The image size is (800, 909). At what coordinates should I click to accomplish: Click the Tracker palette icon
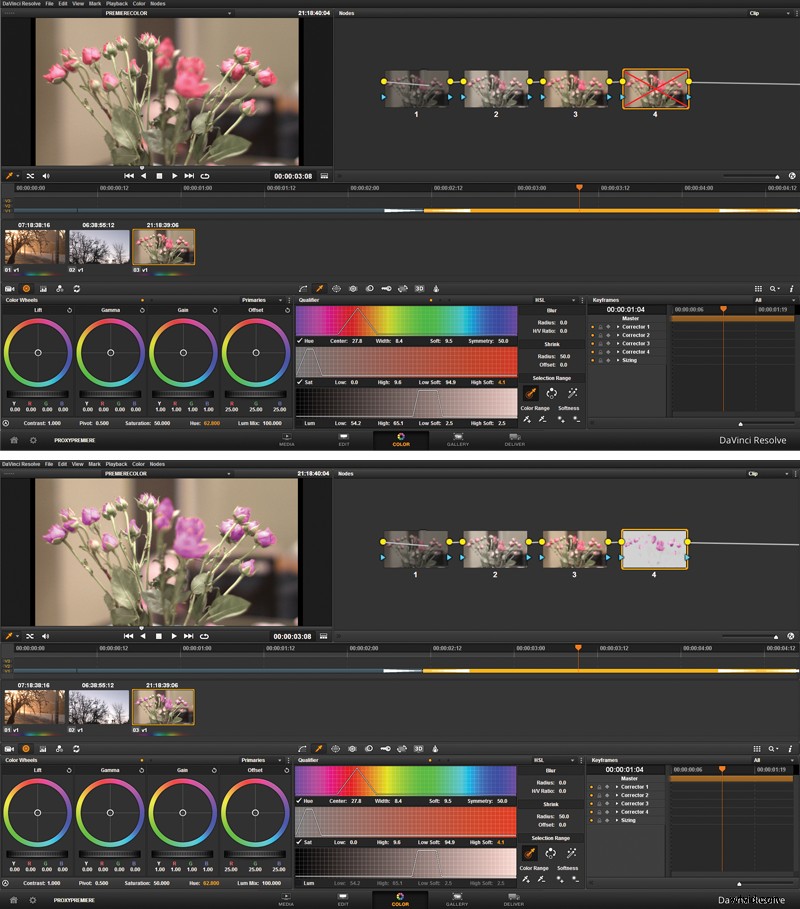click(x=353, y=288)
